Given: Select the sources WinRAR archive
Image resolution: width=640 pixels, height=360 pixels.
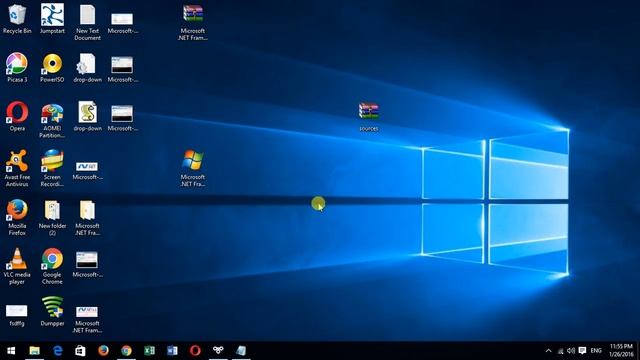Looking at the screenshot, I should pyautogui.click(x=369, y=116).
